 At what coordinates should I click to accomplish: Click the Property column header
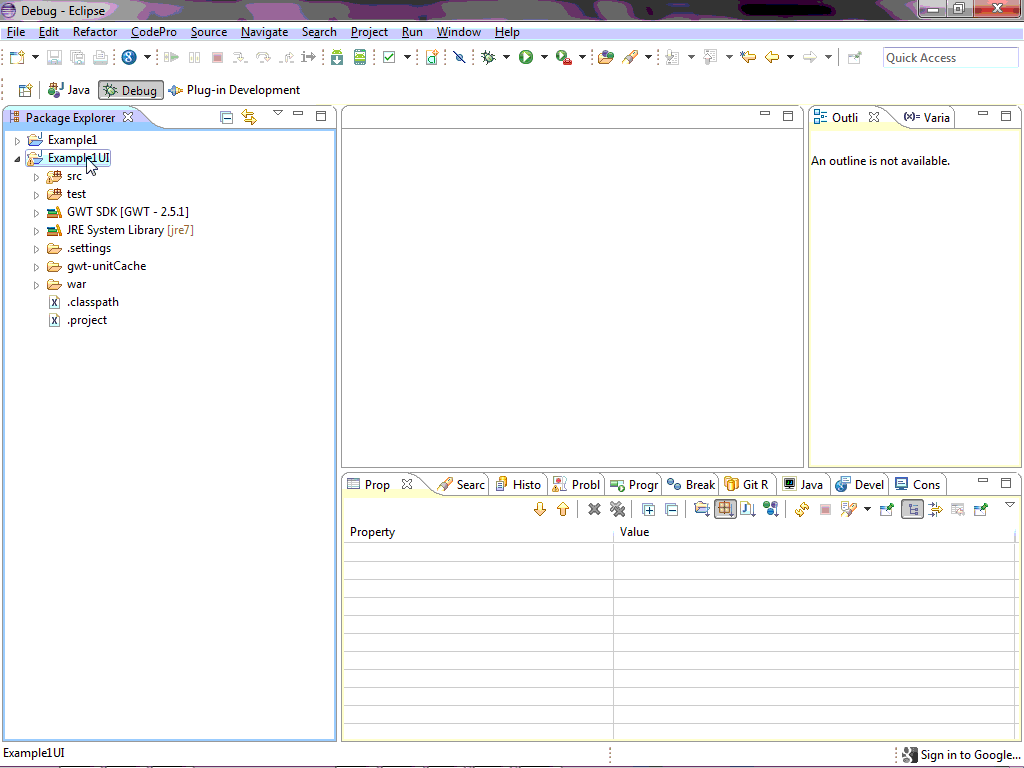pyautogui.click(x=479, y=532)
